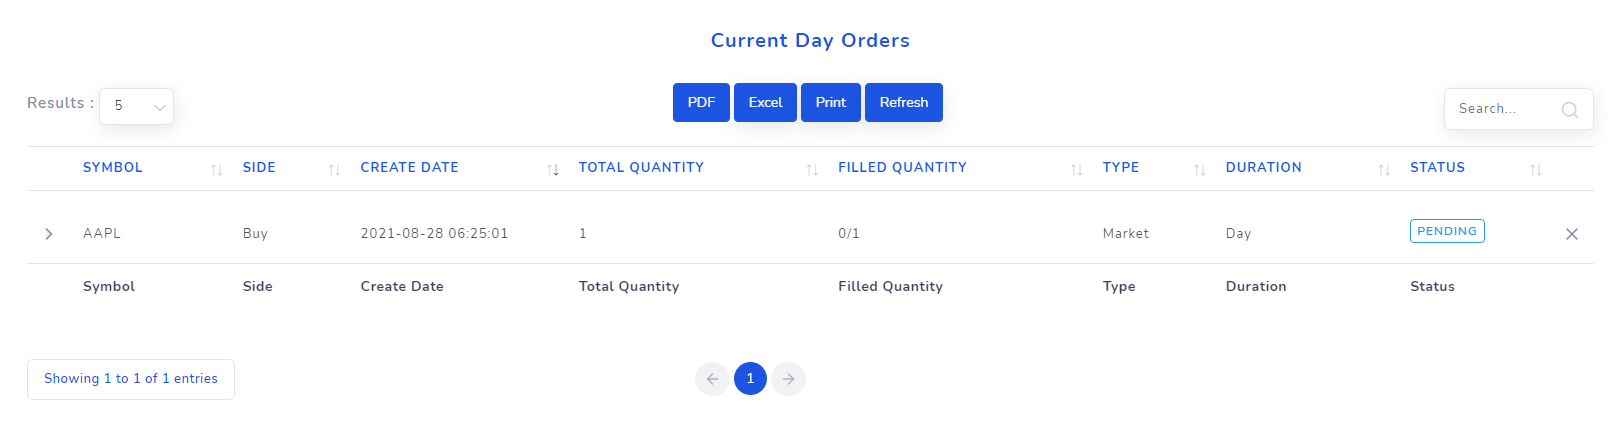1623x432 pixels.
Task: Click the sort arrows beside STATUS
Action: point(1536,170)
